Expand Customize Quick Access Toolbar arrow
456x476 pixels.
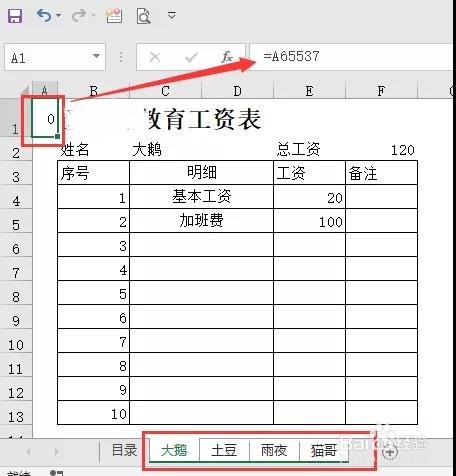point(172,15)
